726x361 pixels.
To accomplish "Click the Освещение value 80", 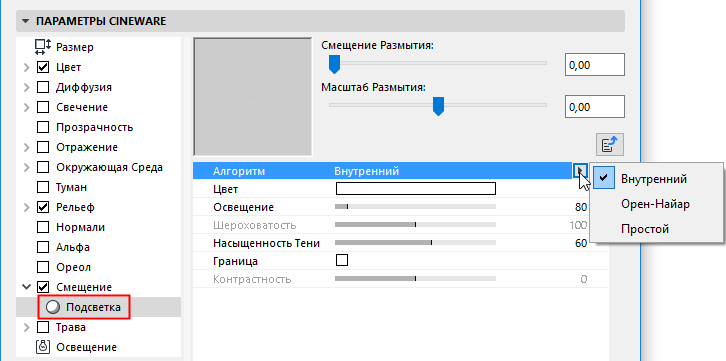I will [x=581, y=207].
